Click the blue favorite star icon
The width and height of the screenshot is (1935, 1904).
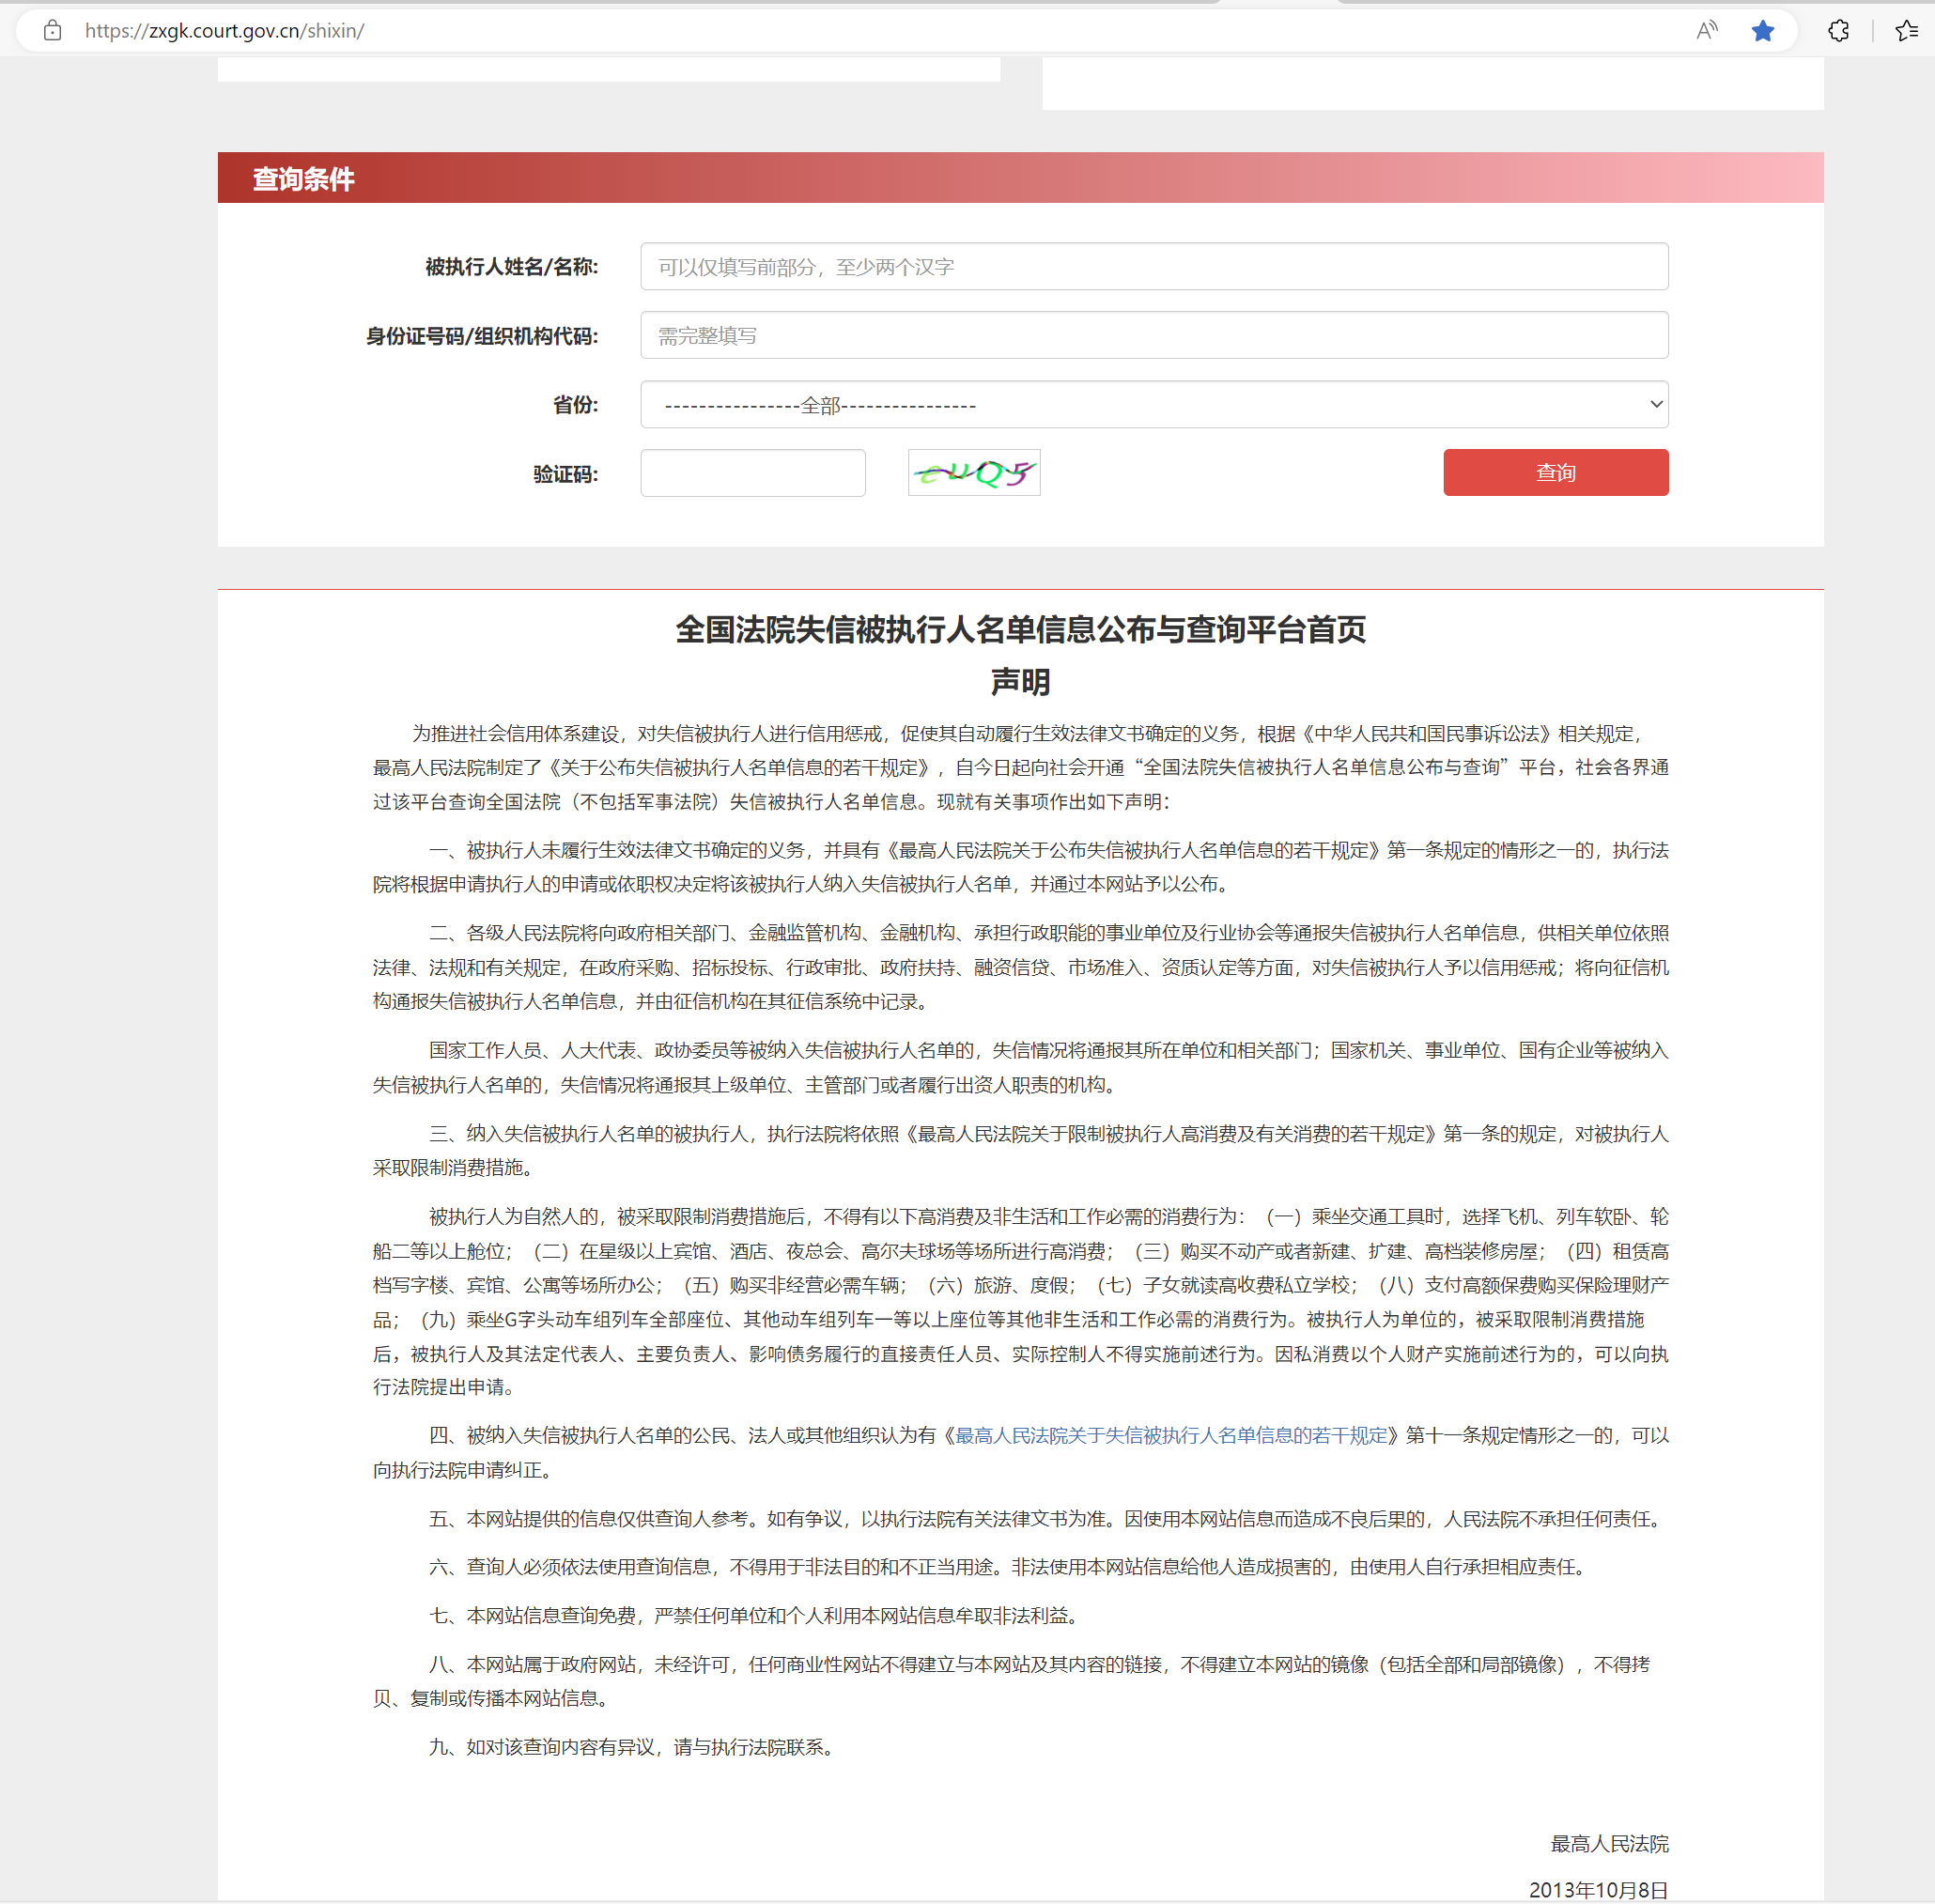[x=1763, y=31]
